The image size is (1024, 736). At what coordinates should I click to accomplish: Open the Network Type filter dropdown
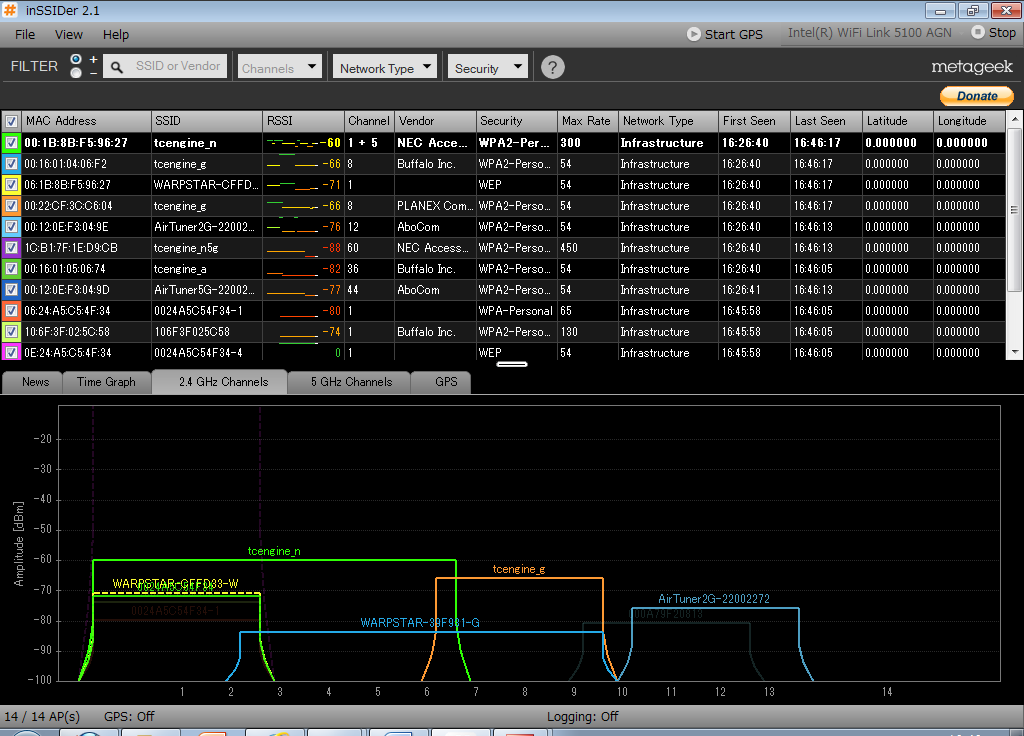pos(385,67)
